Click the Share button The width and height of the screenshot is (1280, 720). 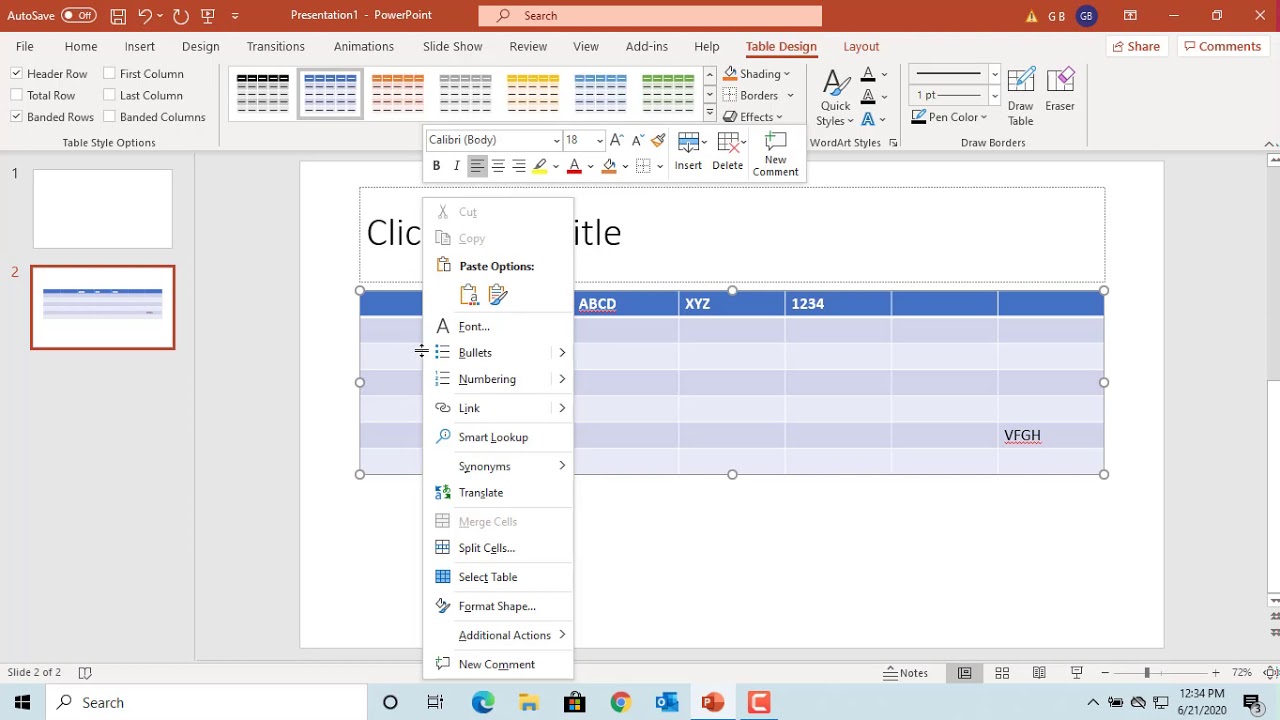click(x=1136, y=46)
